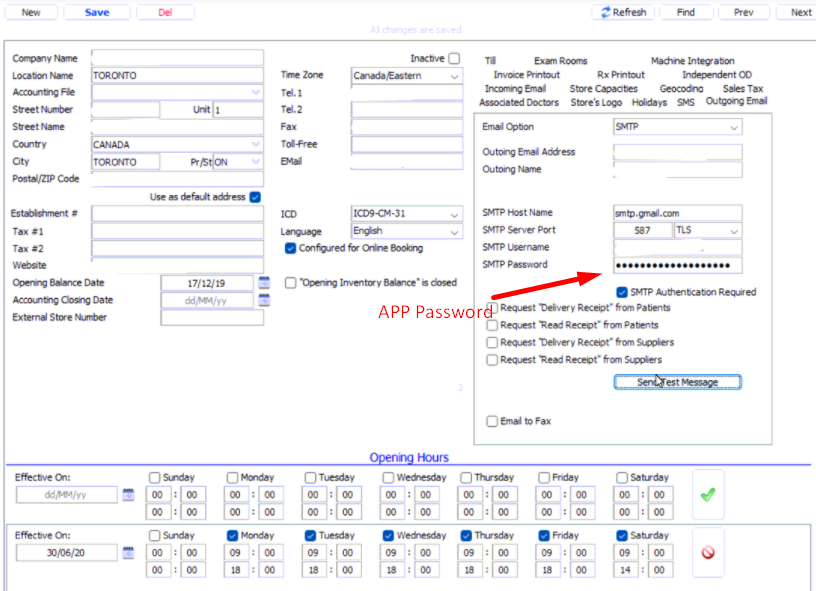
Task: Open the Pr/St province dropdown
Action: [256, 162]
